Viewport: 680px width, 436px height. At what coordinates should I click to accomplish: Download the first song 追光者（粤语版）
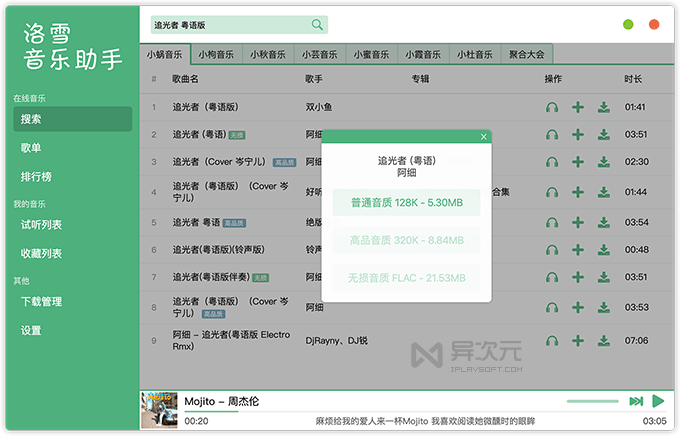pyautogui.click(x=604, y=107)
